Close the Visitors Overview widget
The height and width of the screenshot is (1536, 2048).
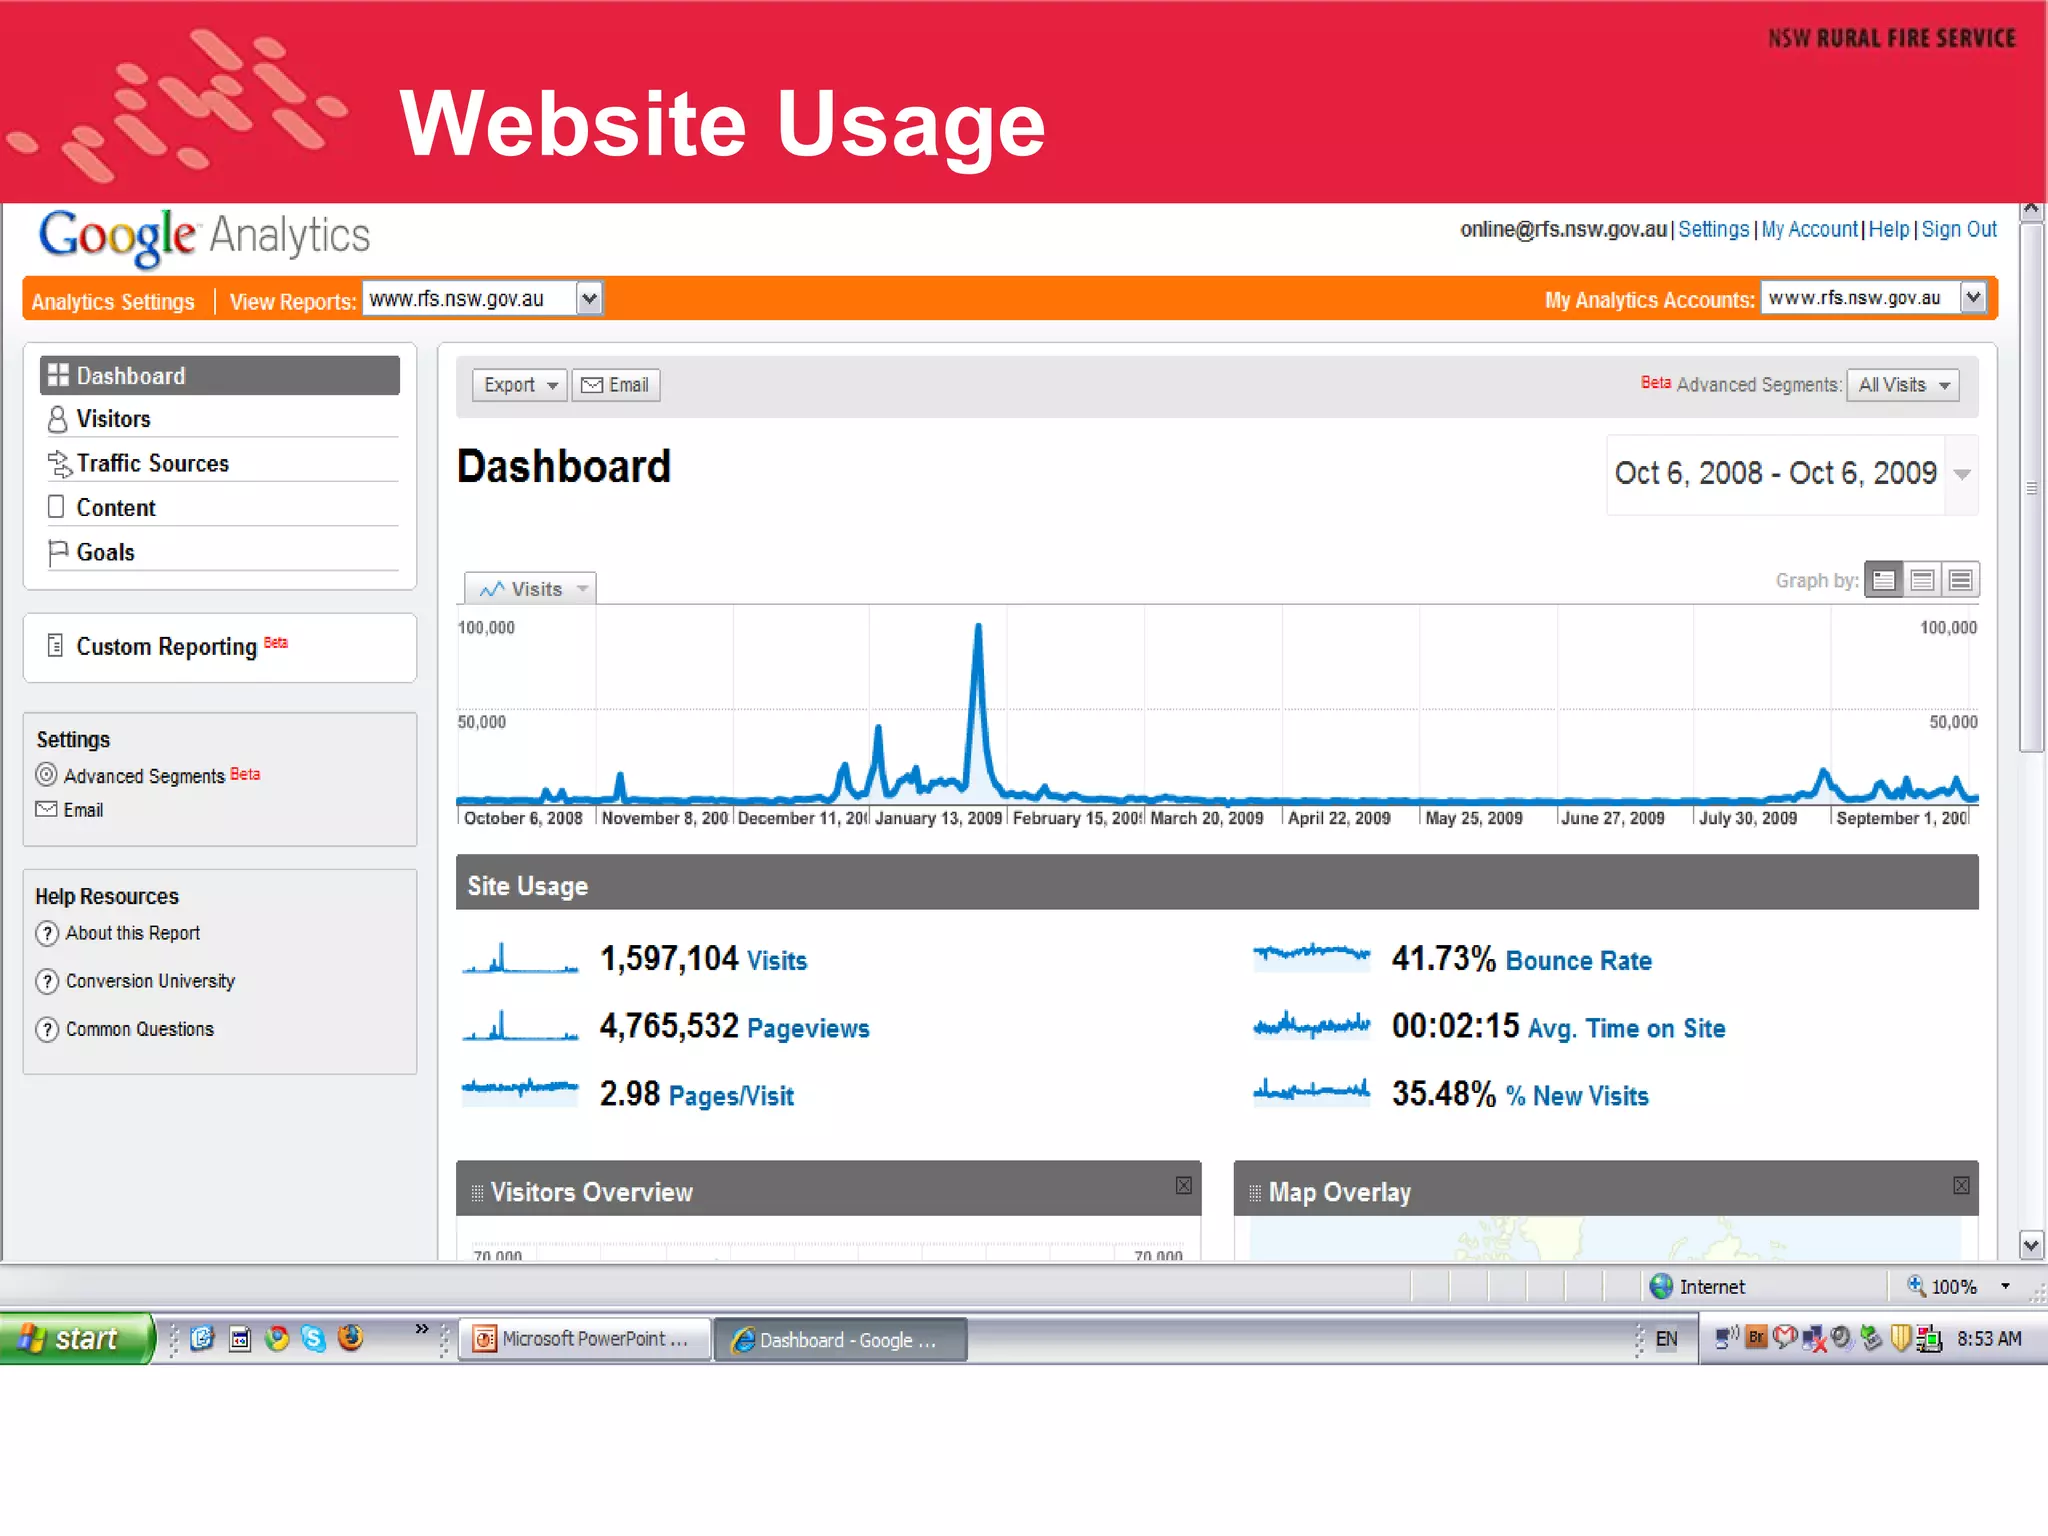point(1184,1185)
